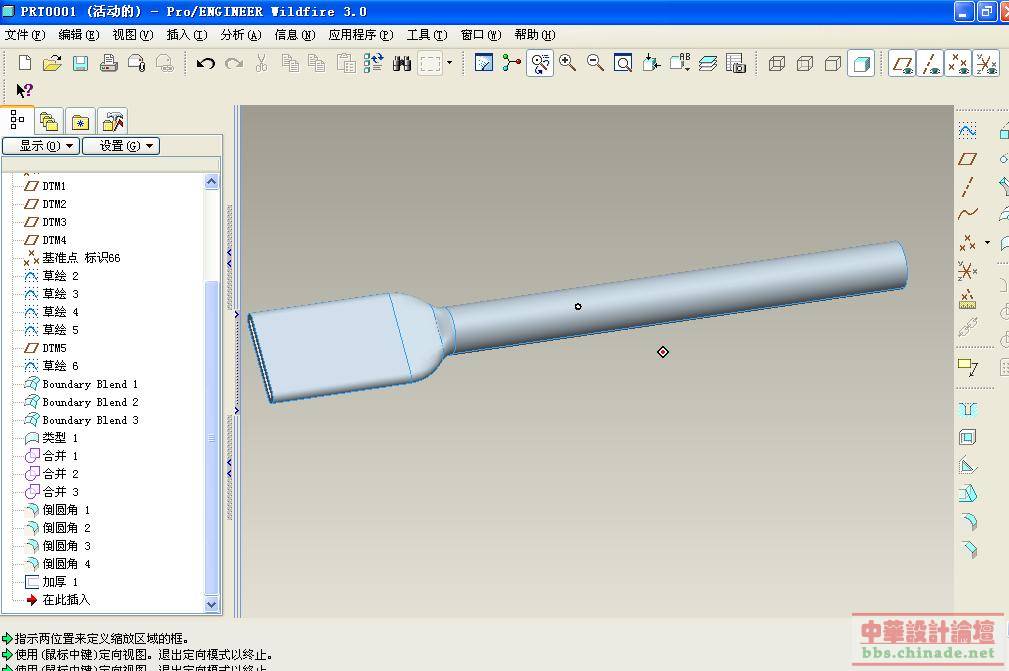Switch to no hidden display
The height and width of the screenshot is (671, 1009).
[833, 63]
